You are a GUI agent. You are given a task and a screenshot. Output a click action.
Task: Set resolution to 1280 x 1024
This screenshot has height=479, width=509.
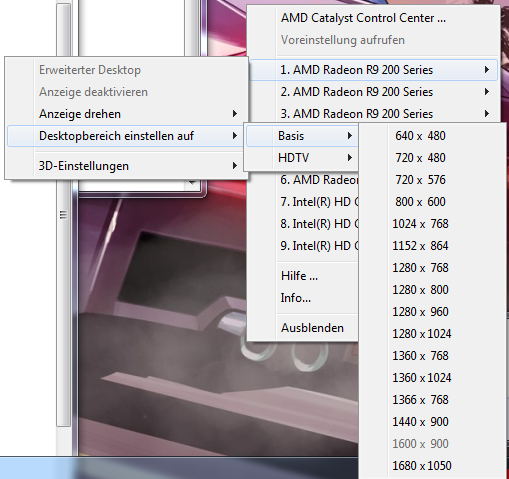pos(432,334)
